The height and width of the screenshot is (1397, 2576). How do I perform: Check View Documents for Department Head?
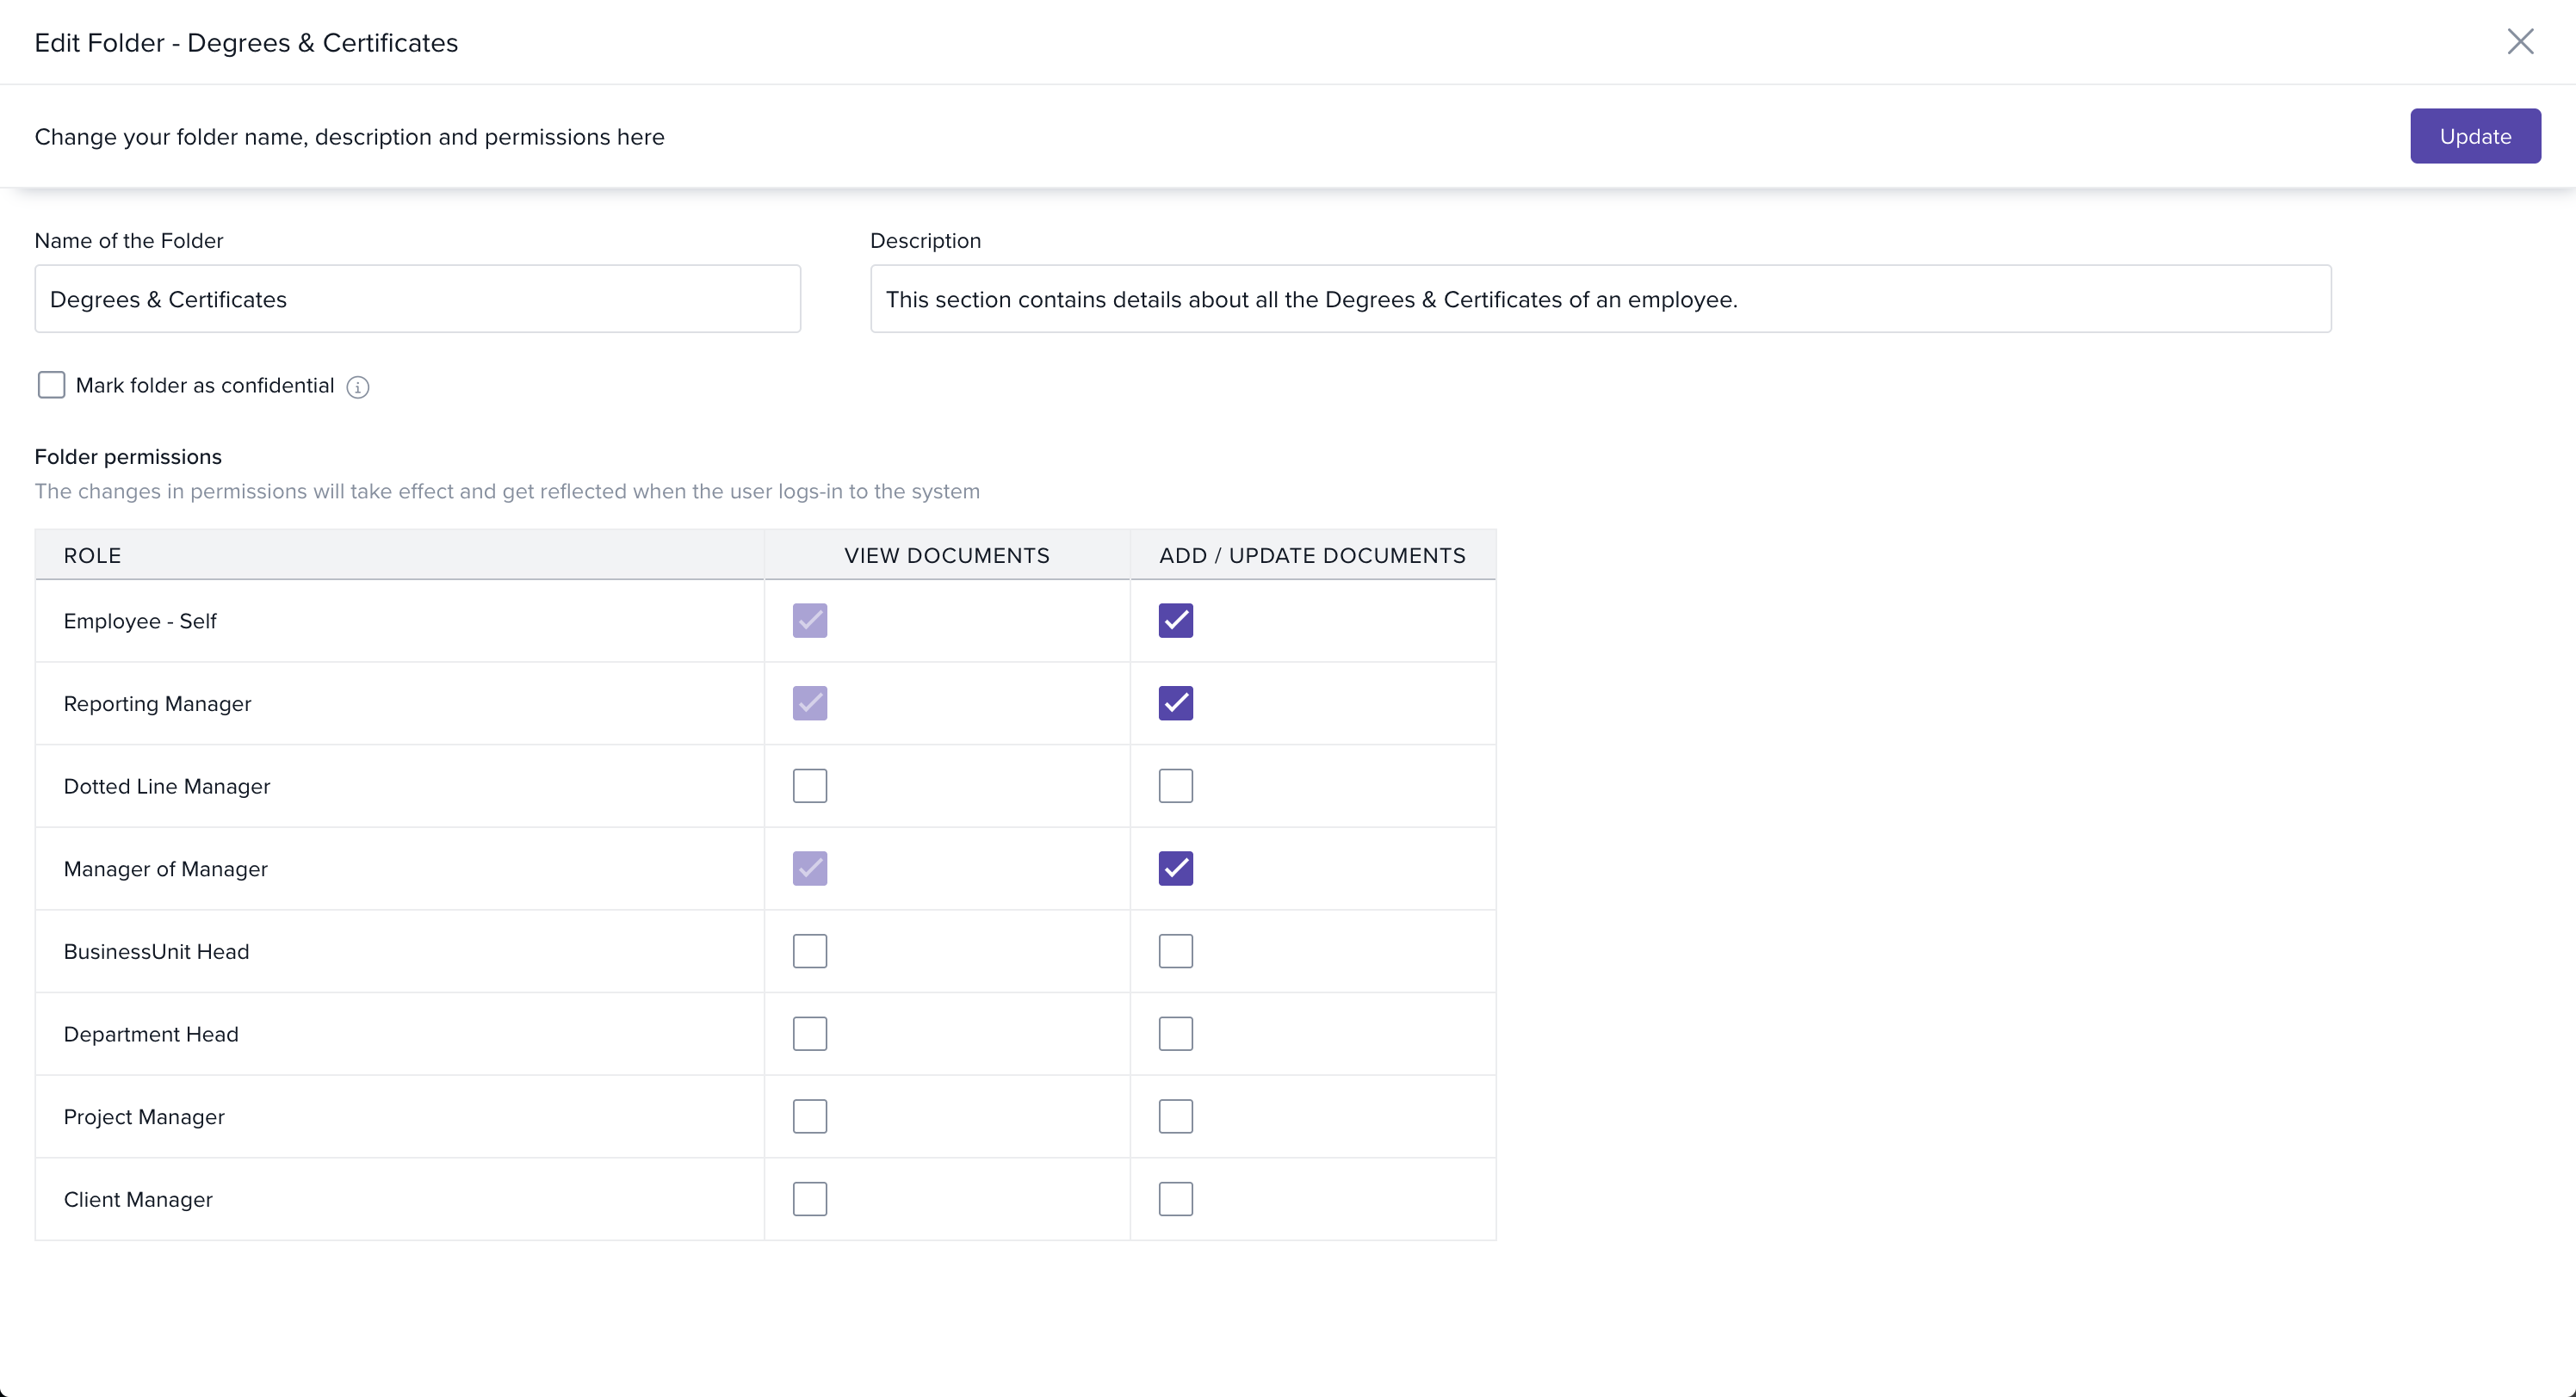[x=809, y=1034]
